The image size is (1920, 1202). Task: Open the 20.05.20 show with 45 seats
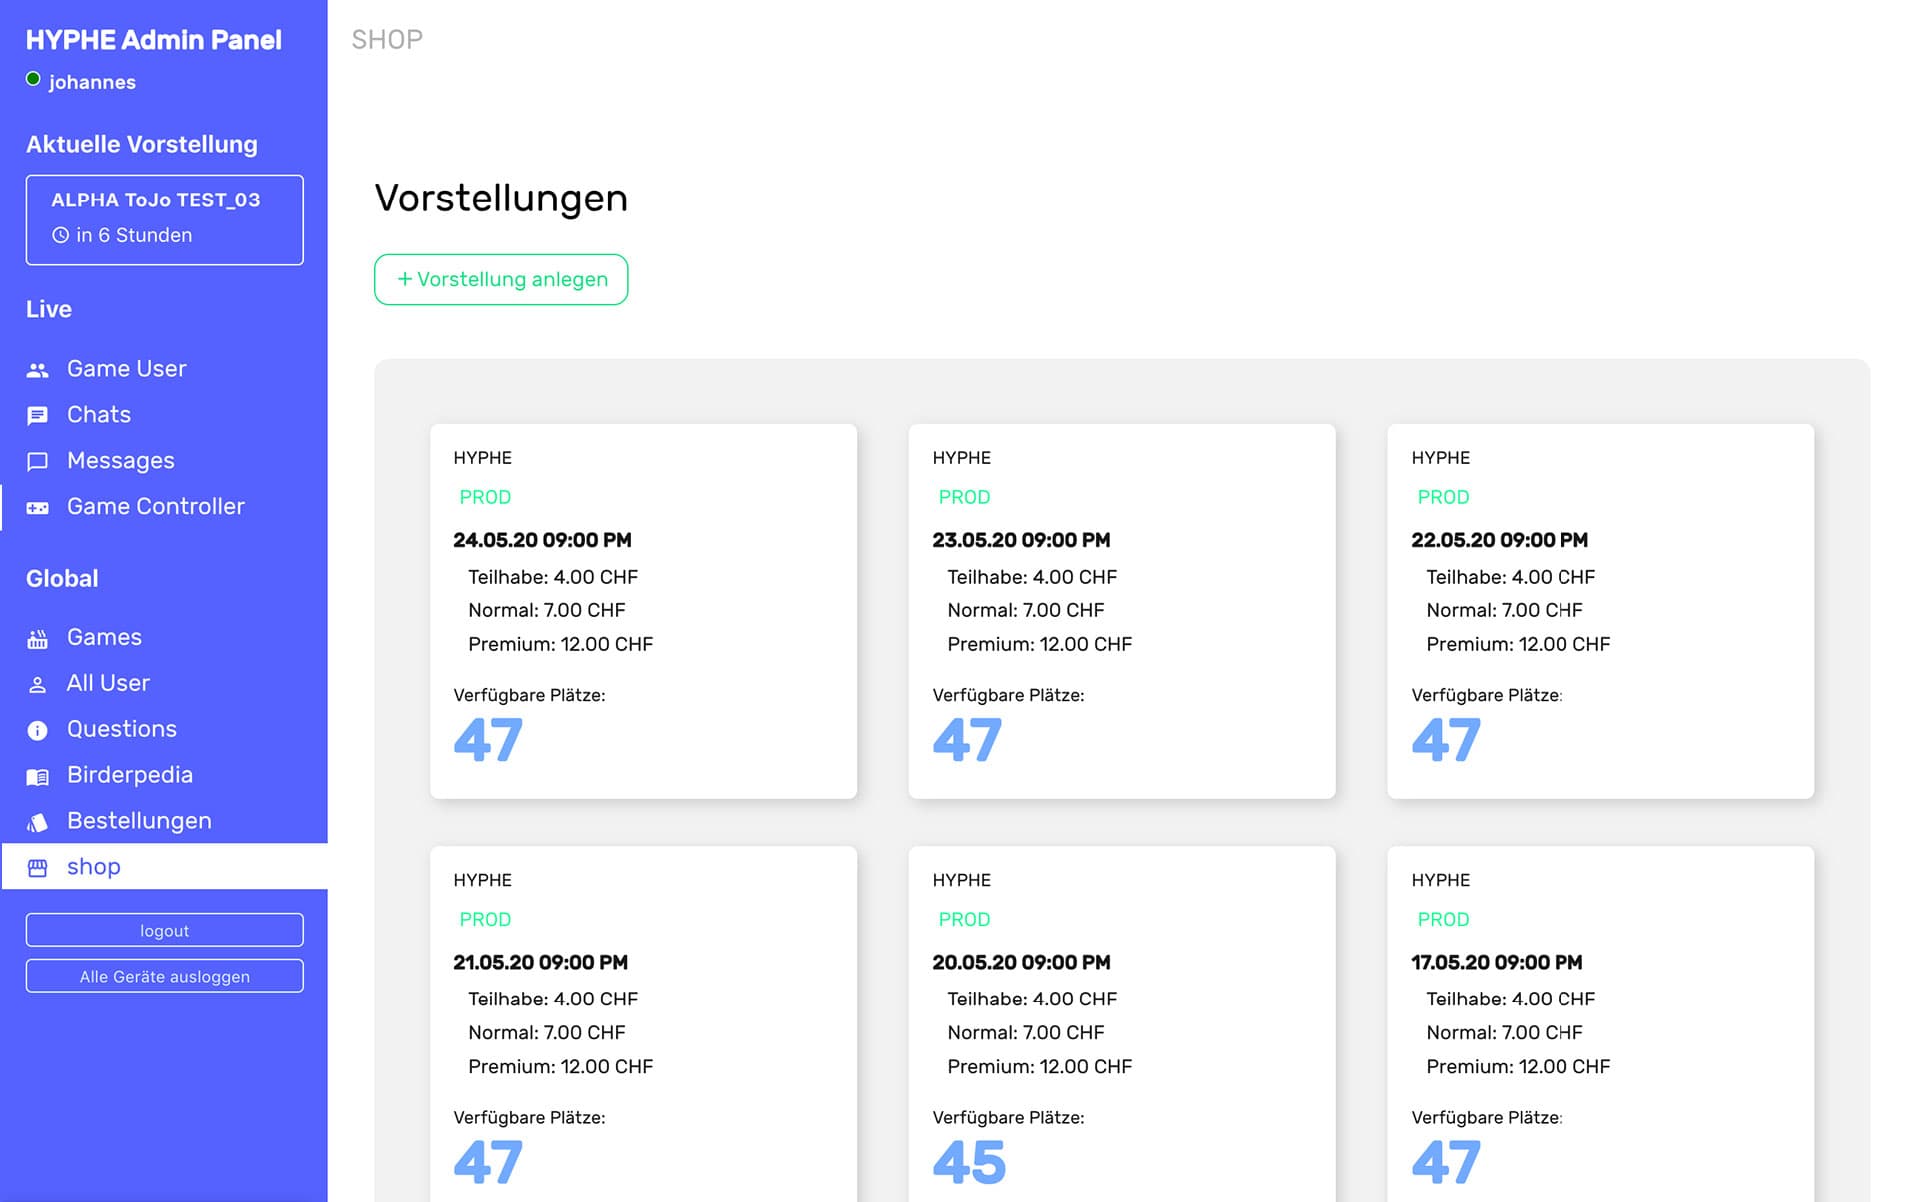tap(1121, 1030)
